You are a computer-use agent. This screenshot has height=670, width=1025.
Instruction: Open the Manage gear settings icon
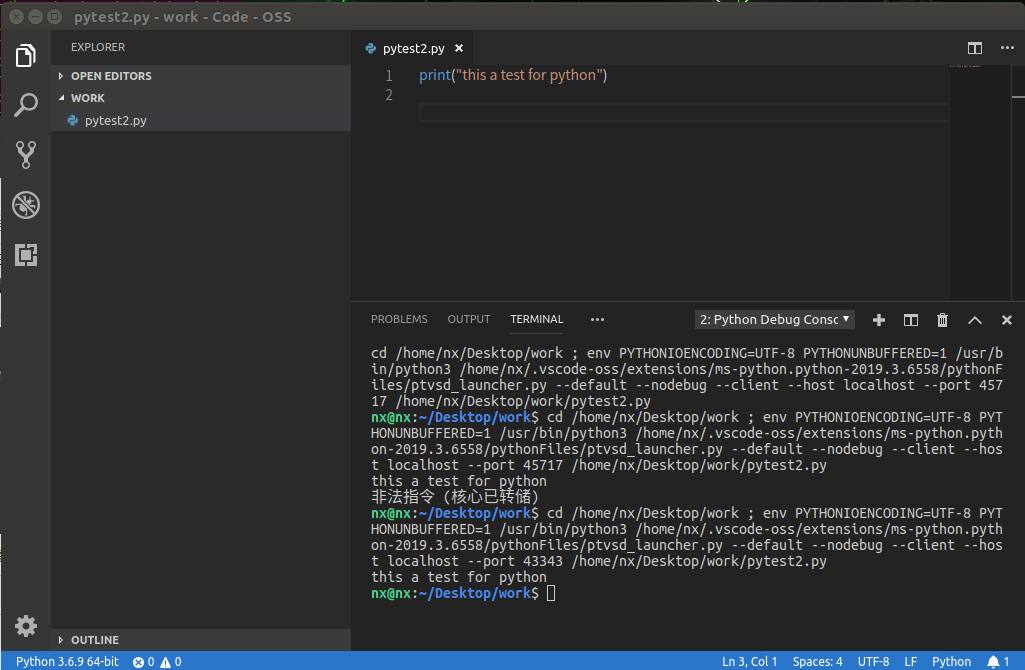point(26,626)
